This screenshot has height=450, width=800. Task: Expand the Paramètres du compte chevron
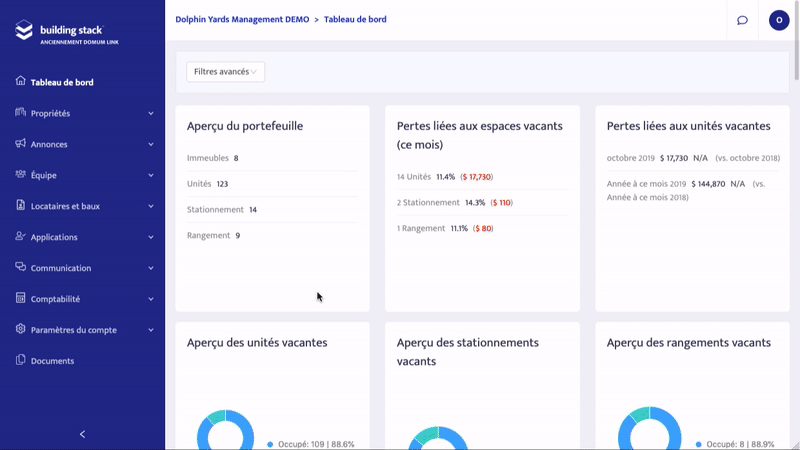click(x=151, y=331)
